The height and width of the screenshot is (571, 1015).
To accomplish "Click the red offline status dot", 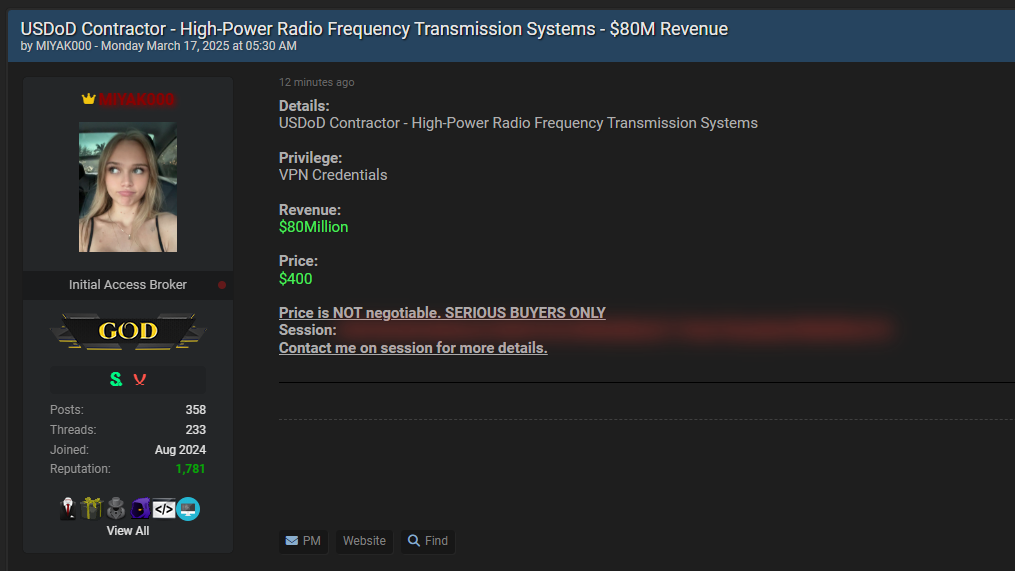I will [x=222, y=285].
